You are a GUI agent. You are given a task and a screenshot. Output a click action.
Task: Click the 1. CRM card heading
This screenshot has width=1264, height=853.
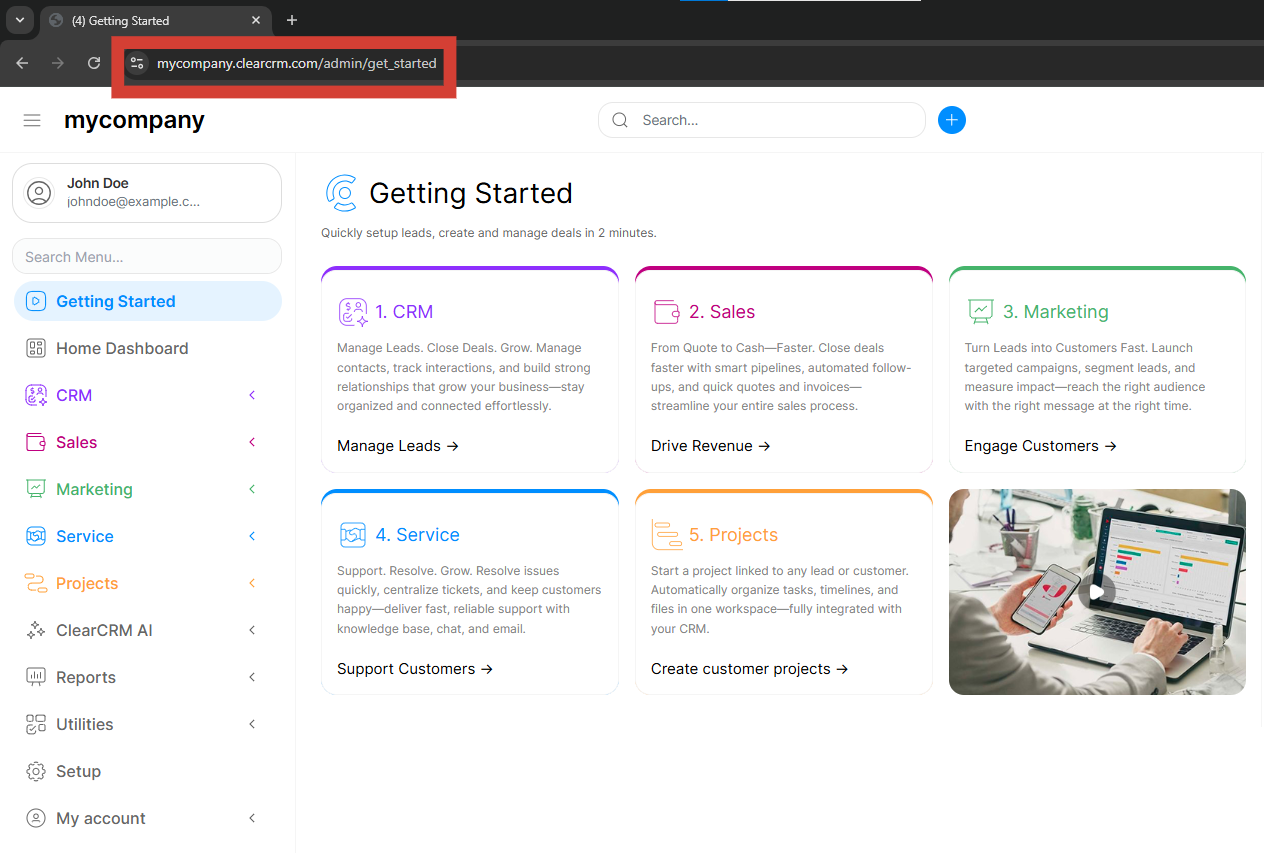click(x=404, y=312)
